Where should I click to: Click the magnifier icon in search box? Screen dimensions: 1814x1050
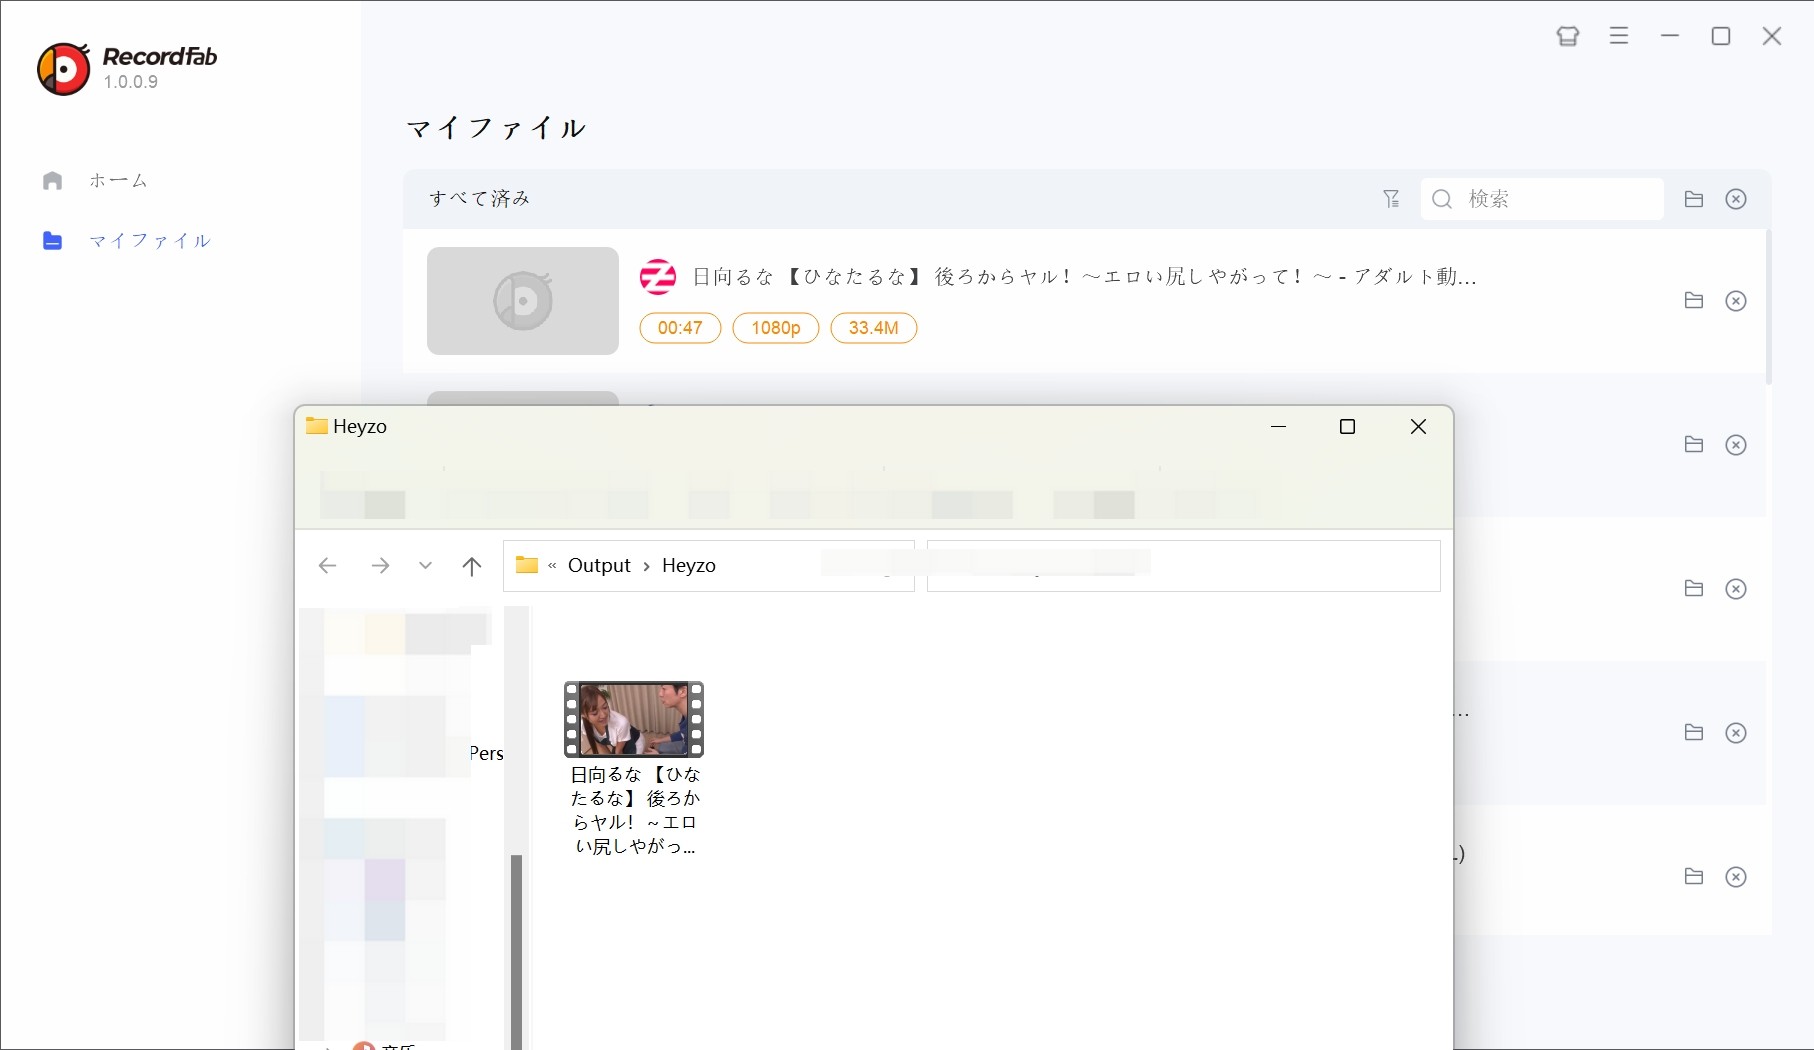point(1442,199)
